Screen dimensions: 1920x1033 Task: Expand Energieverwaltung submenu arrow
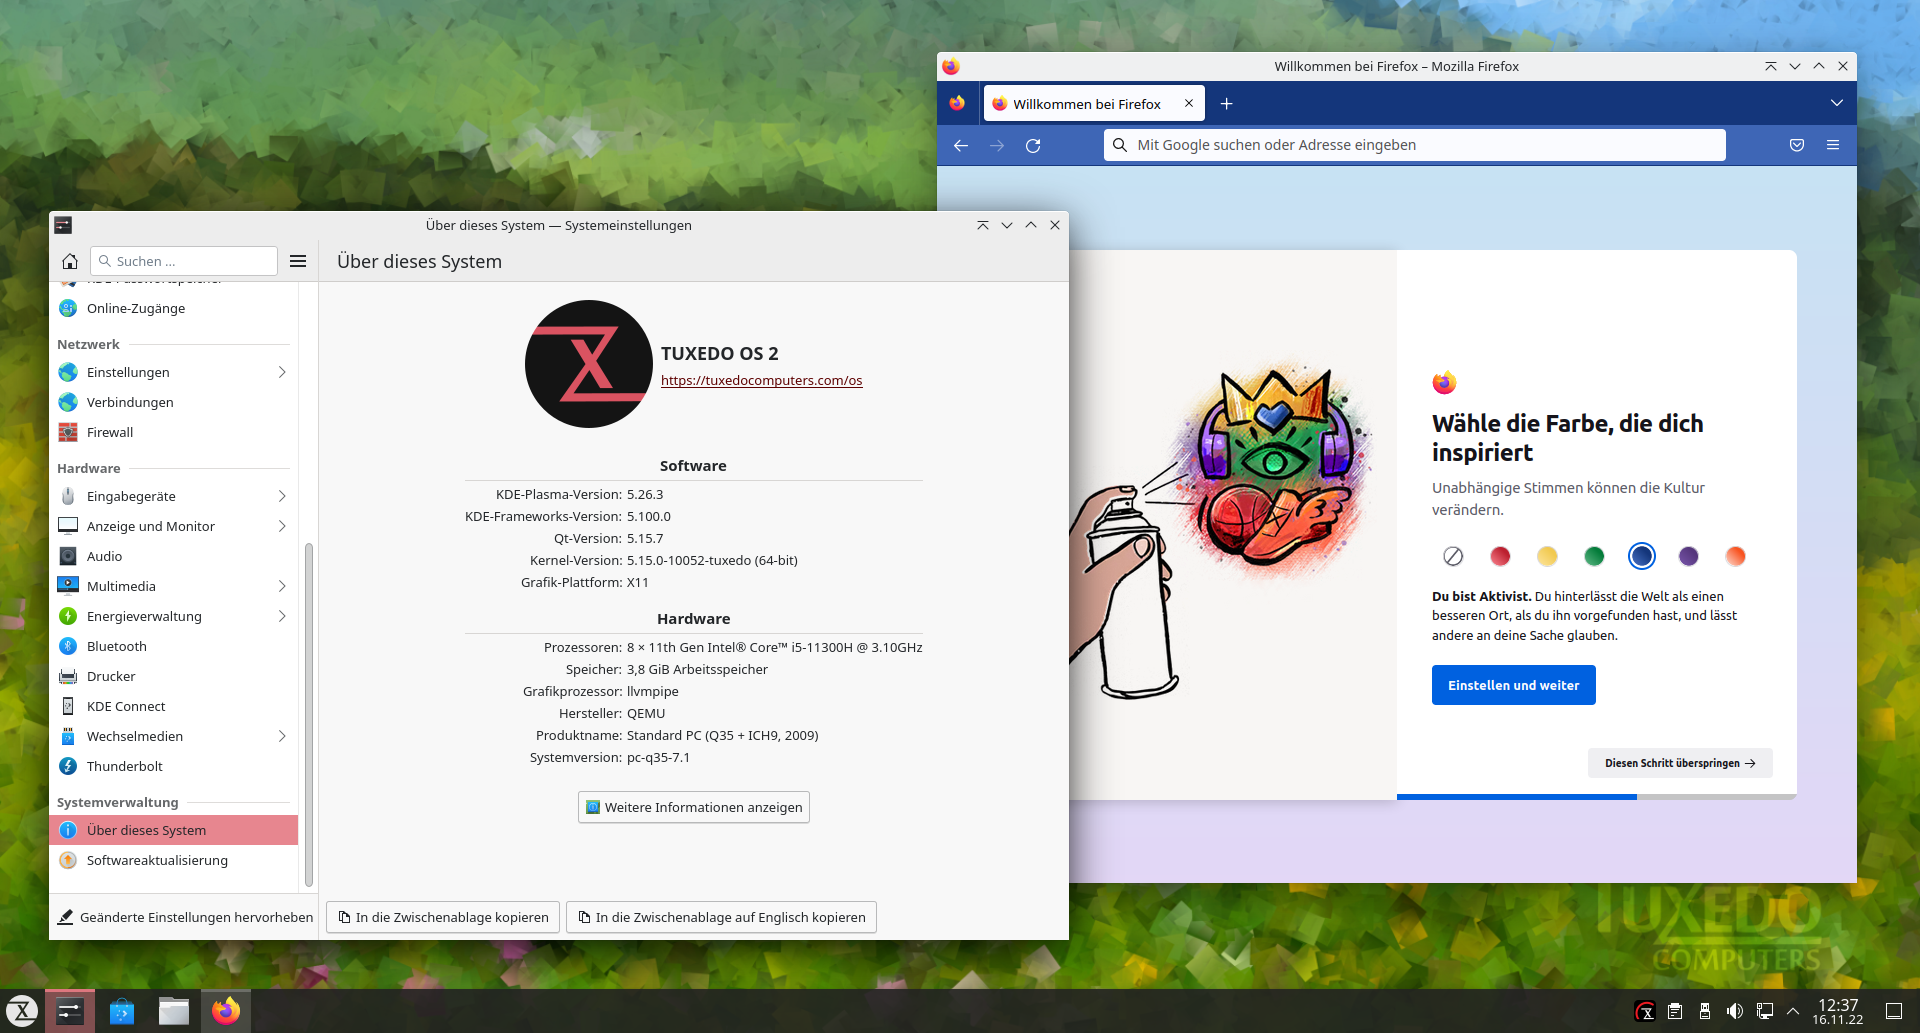pyautogui.click(x=282, y=616)
